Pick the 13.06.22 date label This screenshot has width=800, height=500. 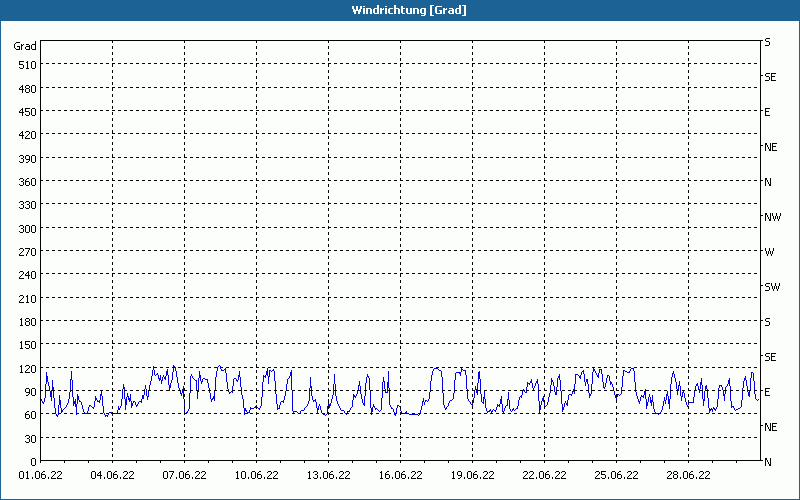coord(328,475)
